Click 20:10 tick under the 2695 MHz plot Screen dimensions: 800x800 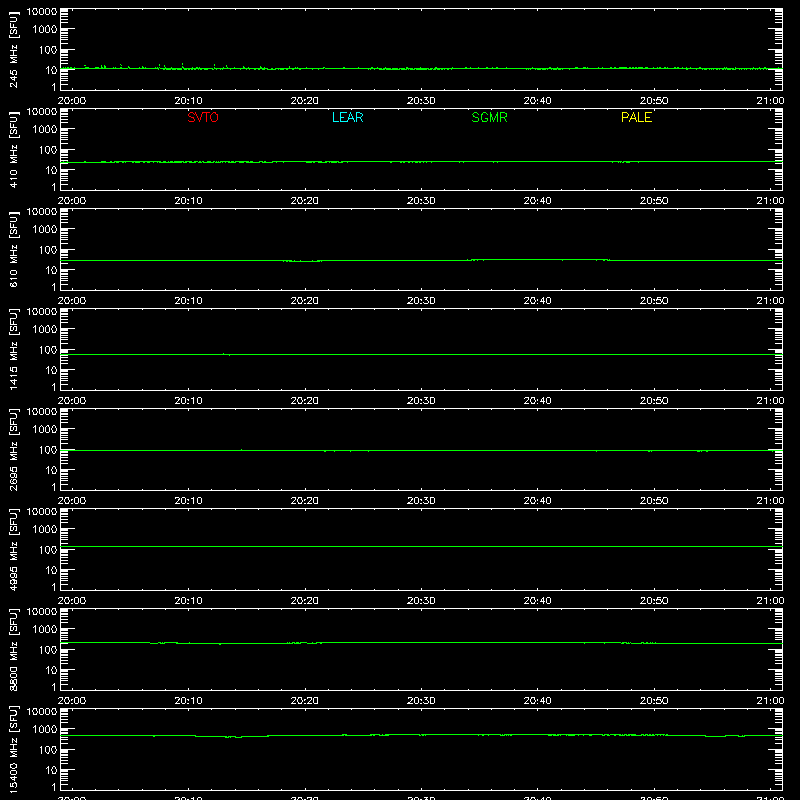(188, 501)
